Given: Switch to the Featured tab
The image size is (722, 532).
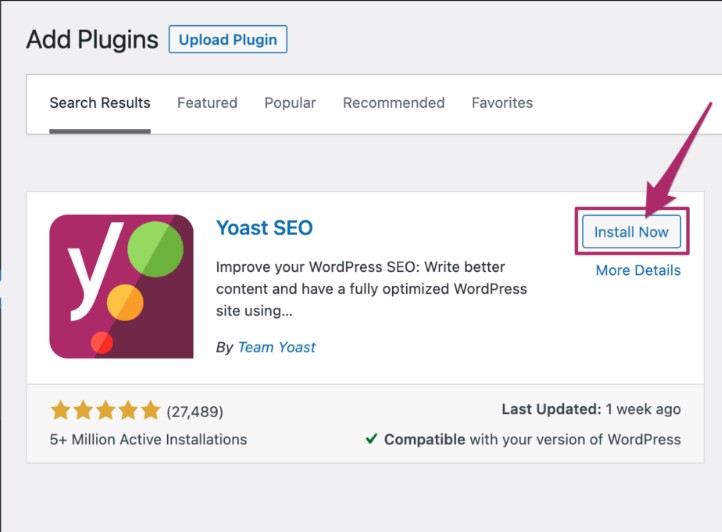Looking at the screenshot, I should (x=207, y=103).
